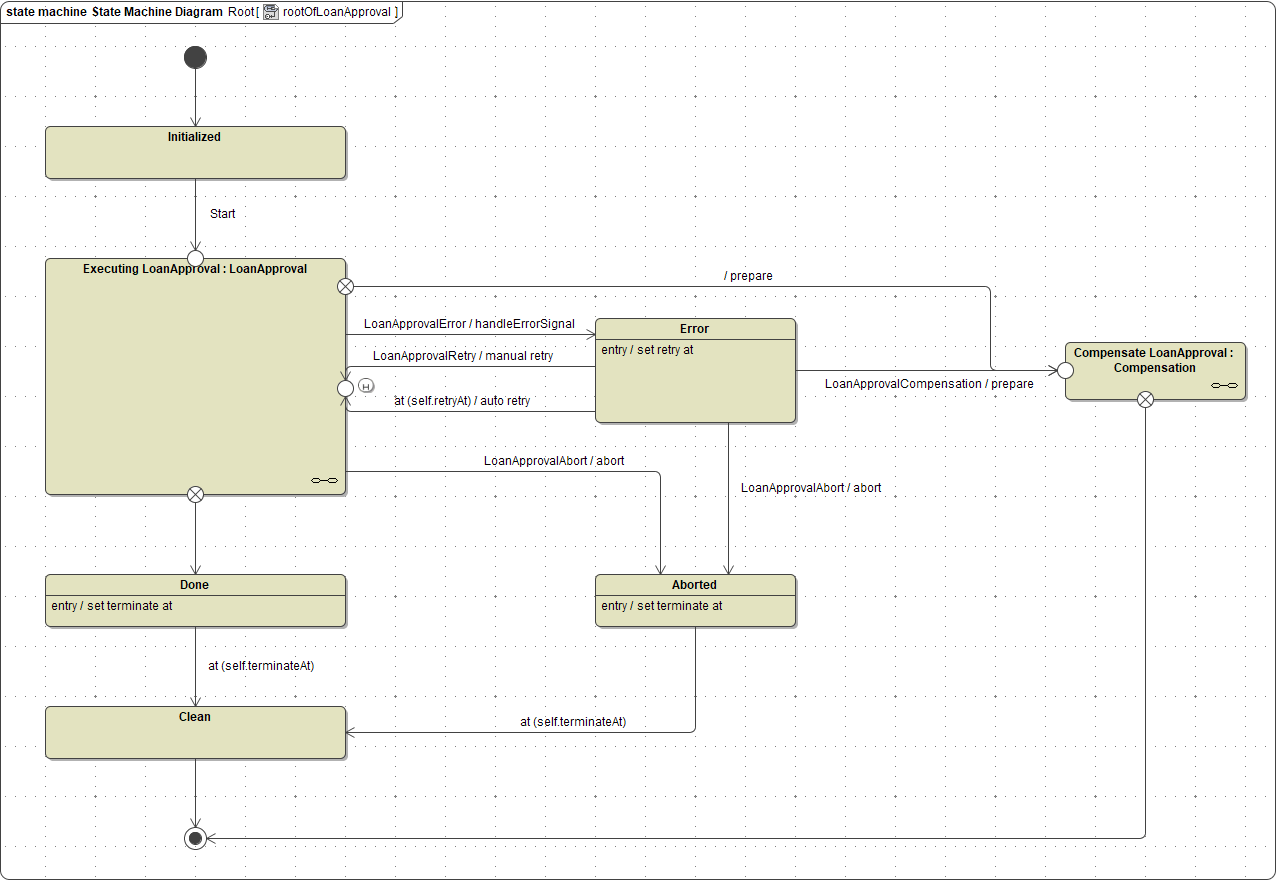This screenshot has height=881, width=1277.
Task: Click the Start transition label
Action: 222,213
